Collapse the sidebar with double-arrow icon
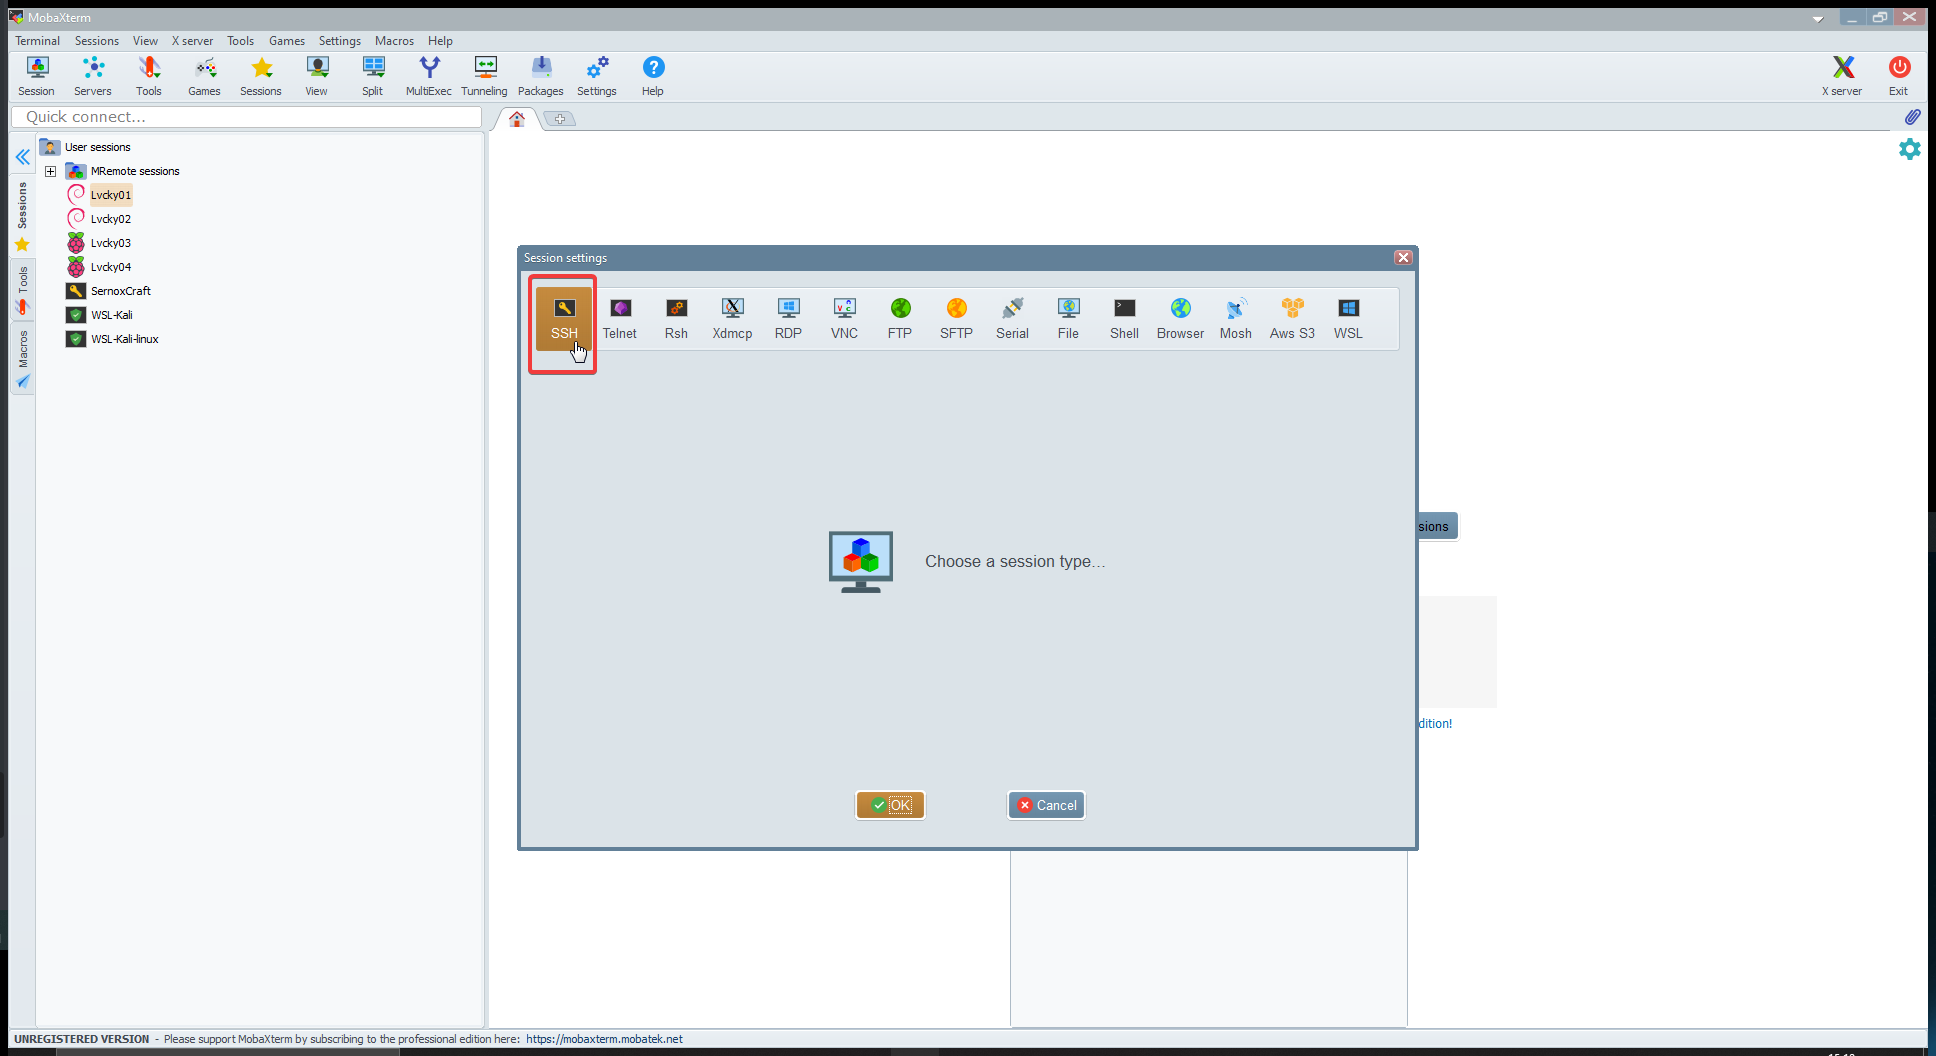The height and width of the screenshot is (1056, 1936). [22, 157]
